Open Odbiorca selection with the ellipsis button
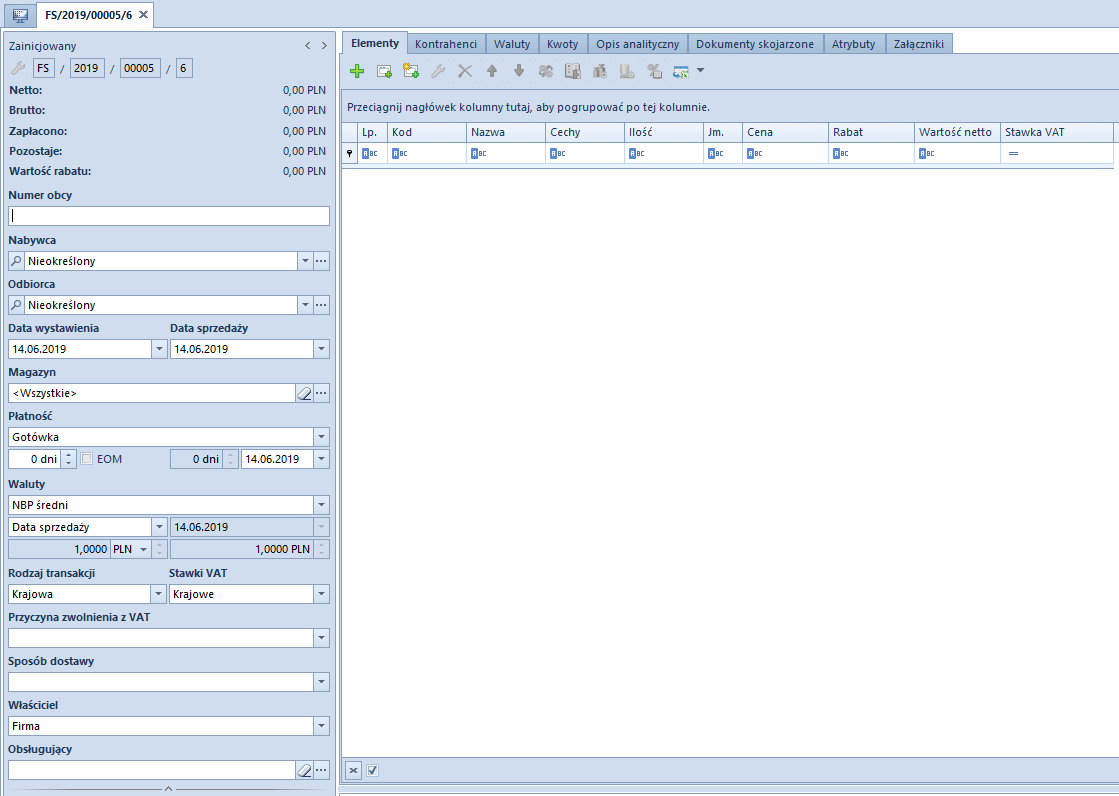This screenshot has height=796, width=1119. [321, 305]
